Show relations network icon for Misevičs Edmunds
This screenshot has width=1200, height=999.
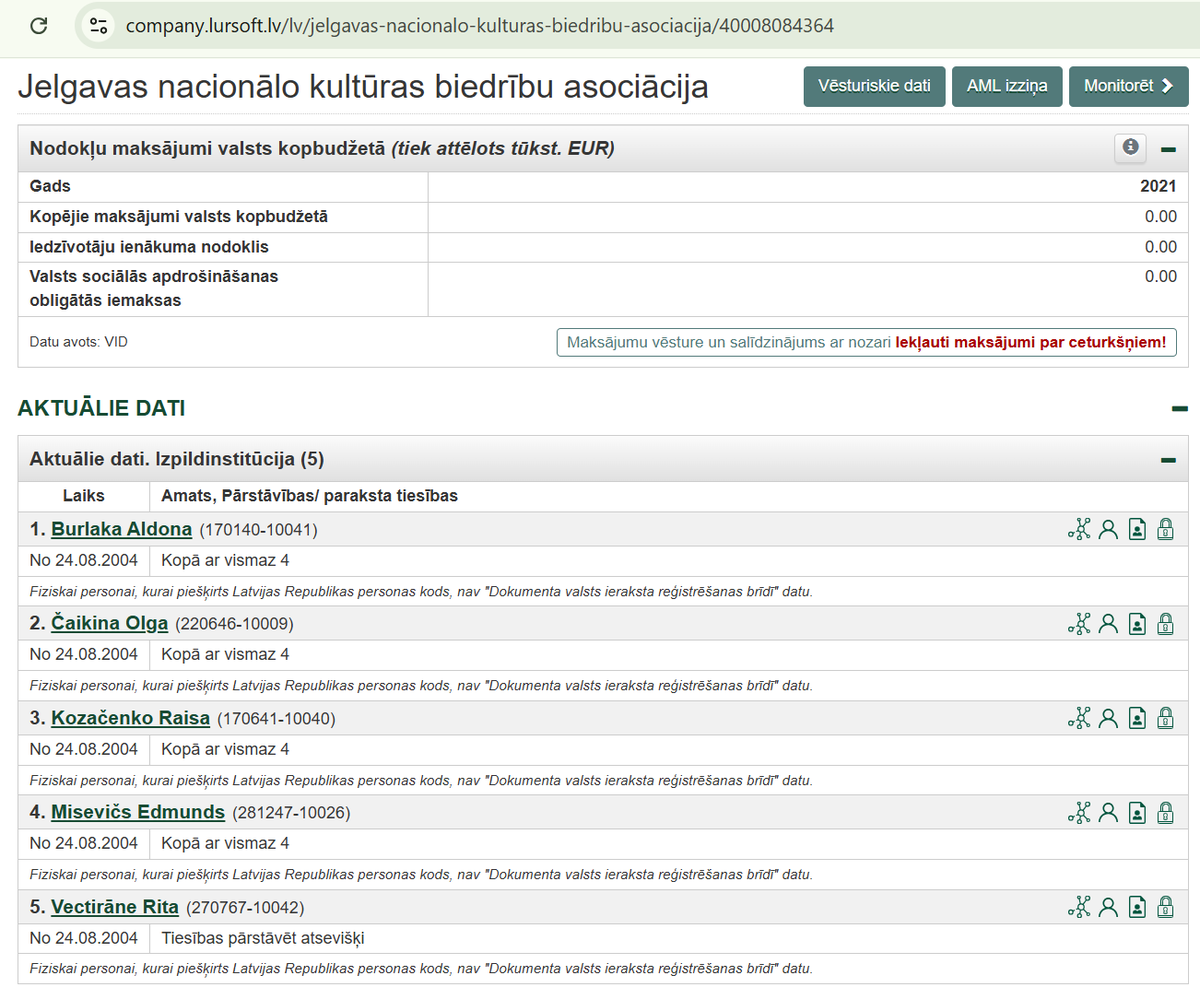[1079, 813]
